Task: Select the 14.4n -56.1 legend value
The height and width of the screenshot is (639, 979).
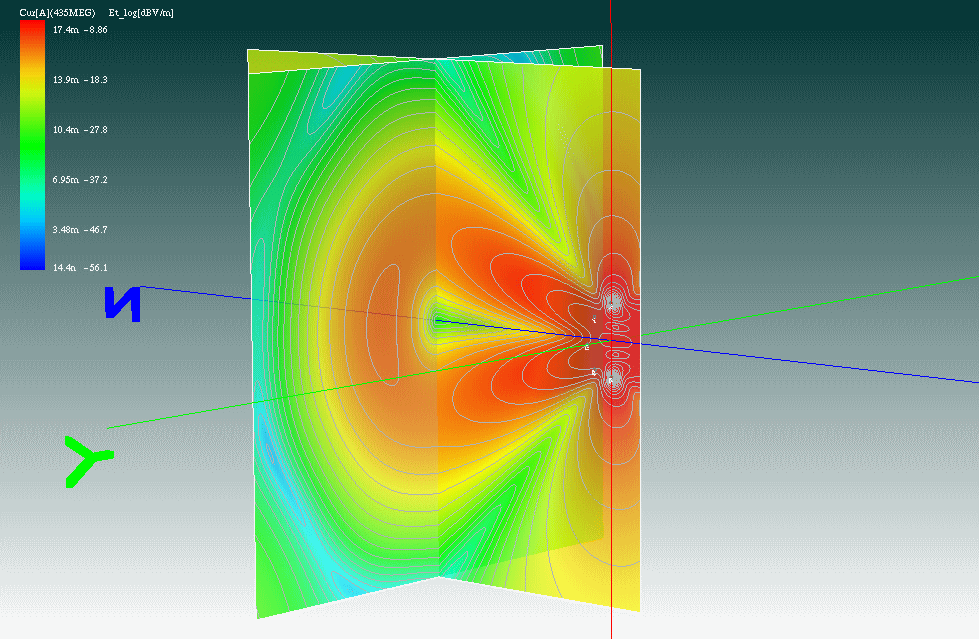Action: (80, 268)
